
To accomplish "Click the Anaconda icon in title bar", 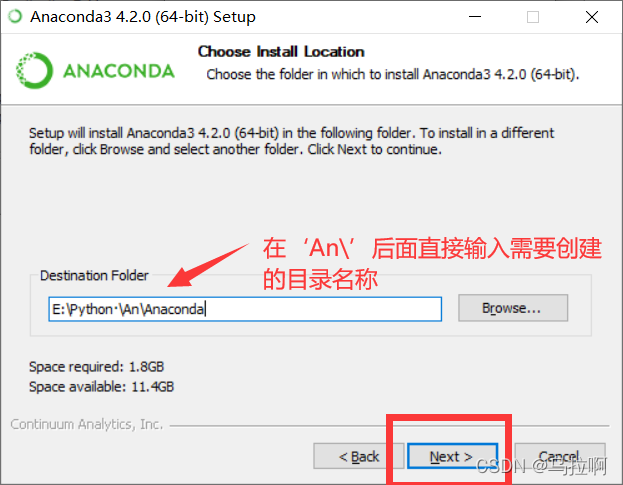I will coord(15,17).
